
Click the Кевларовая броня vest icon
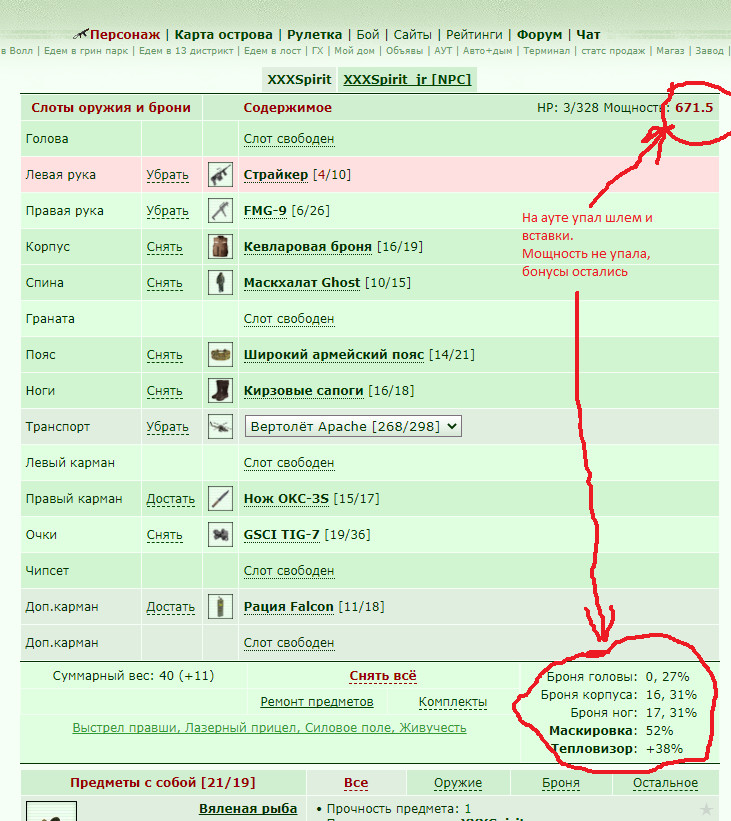coord(220,247)
